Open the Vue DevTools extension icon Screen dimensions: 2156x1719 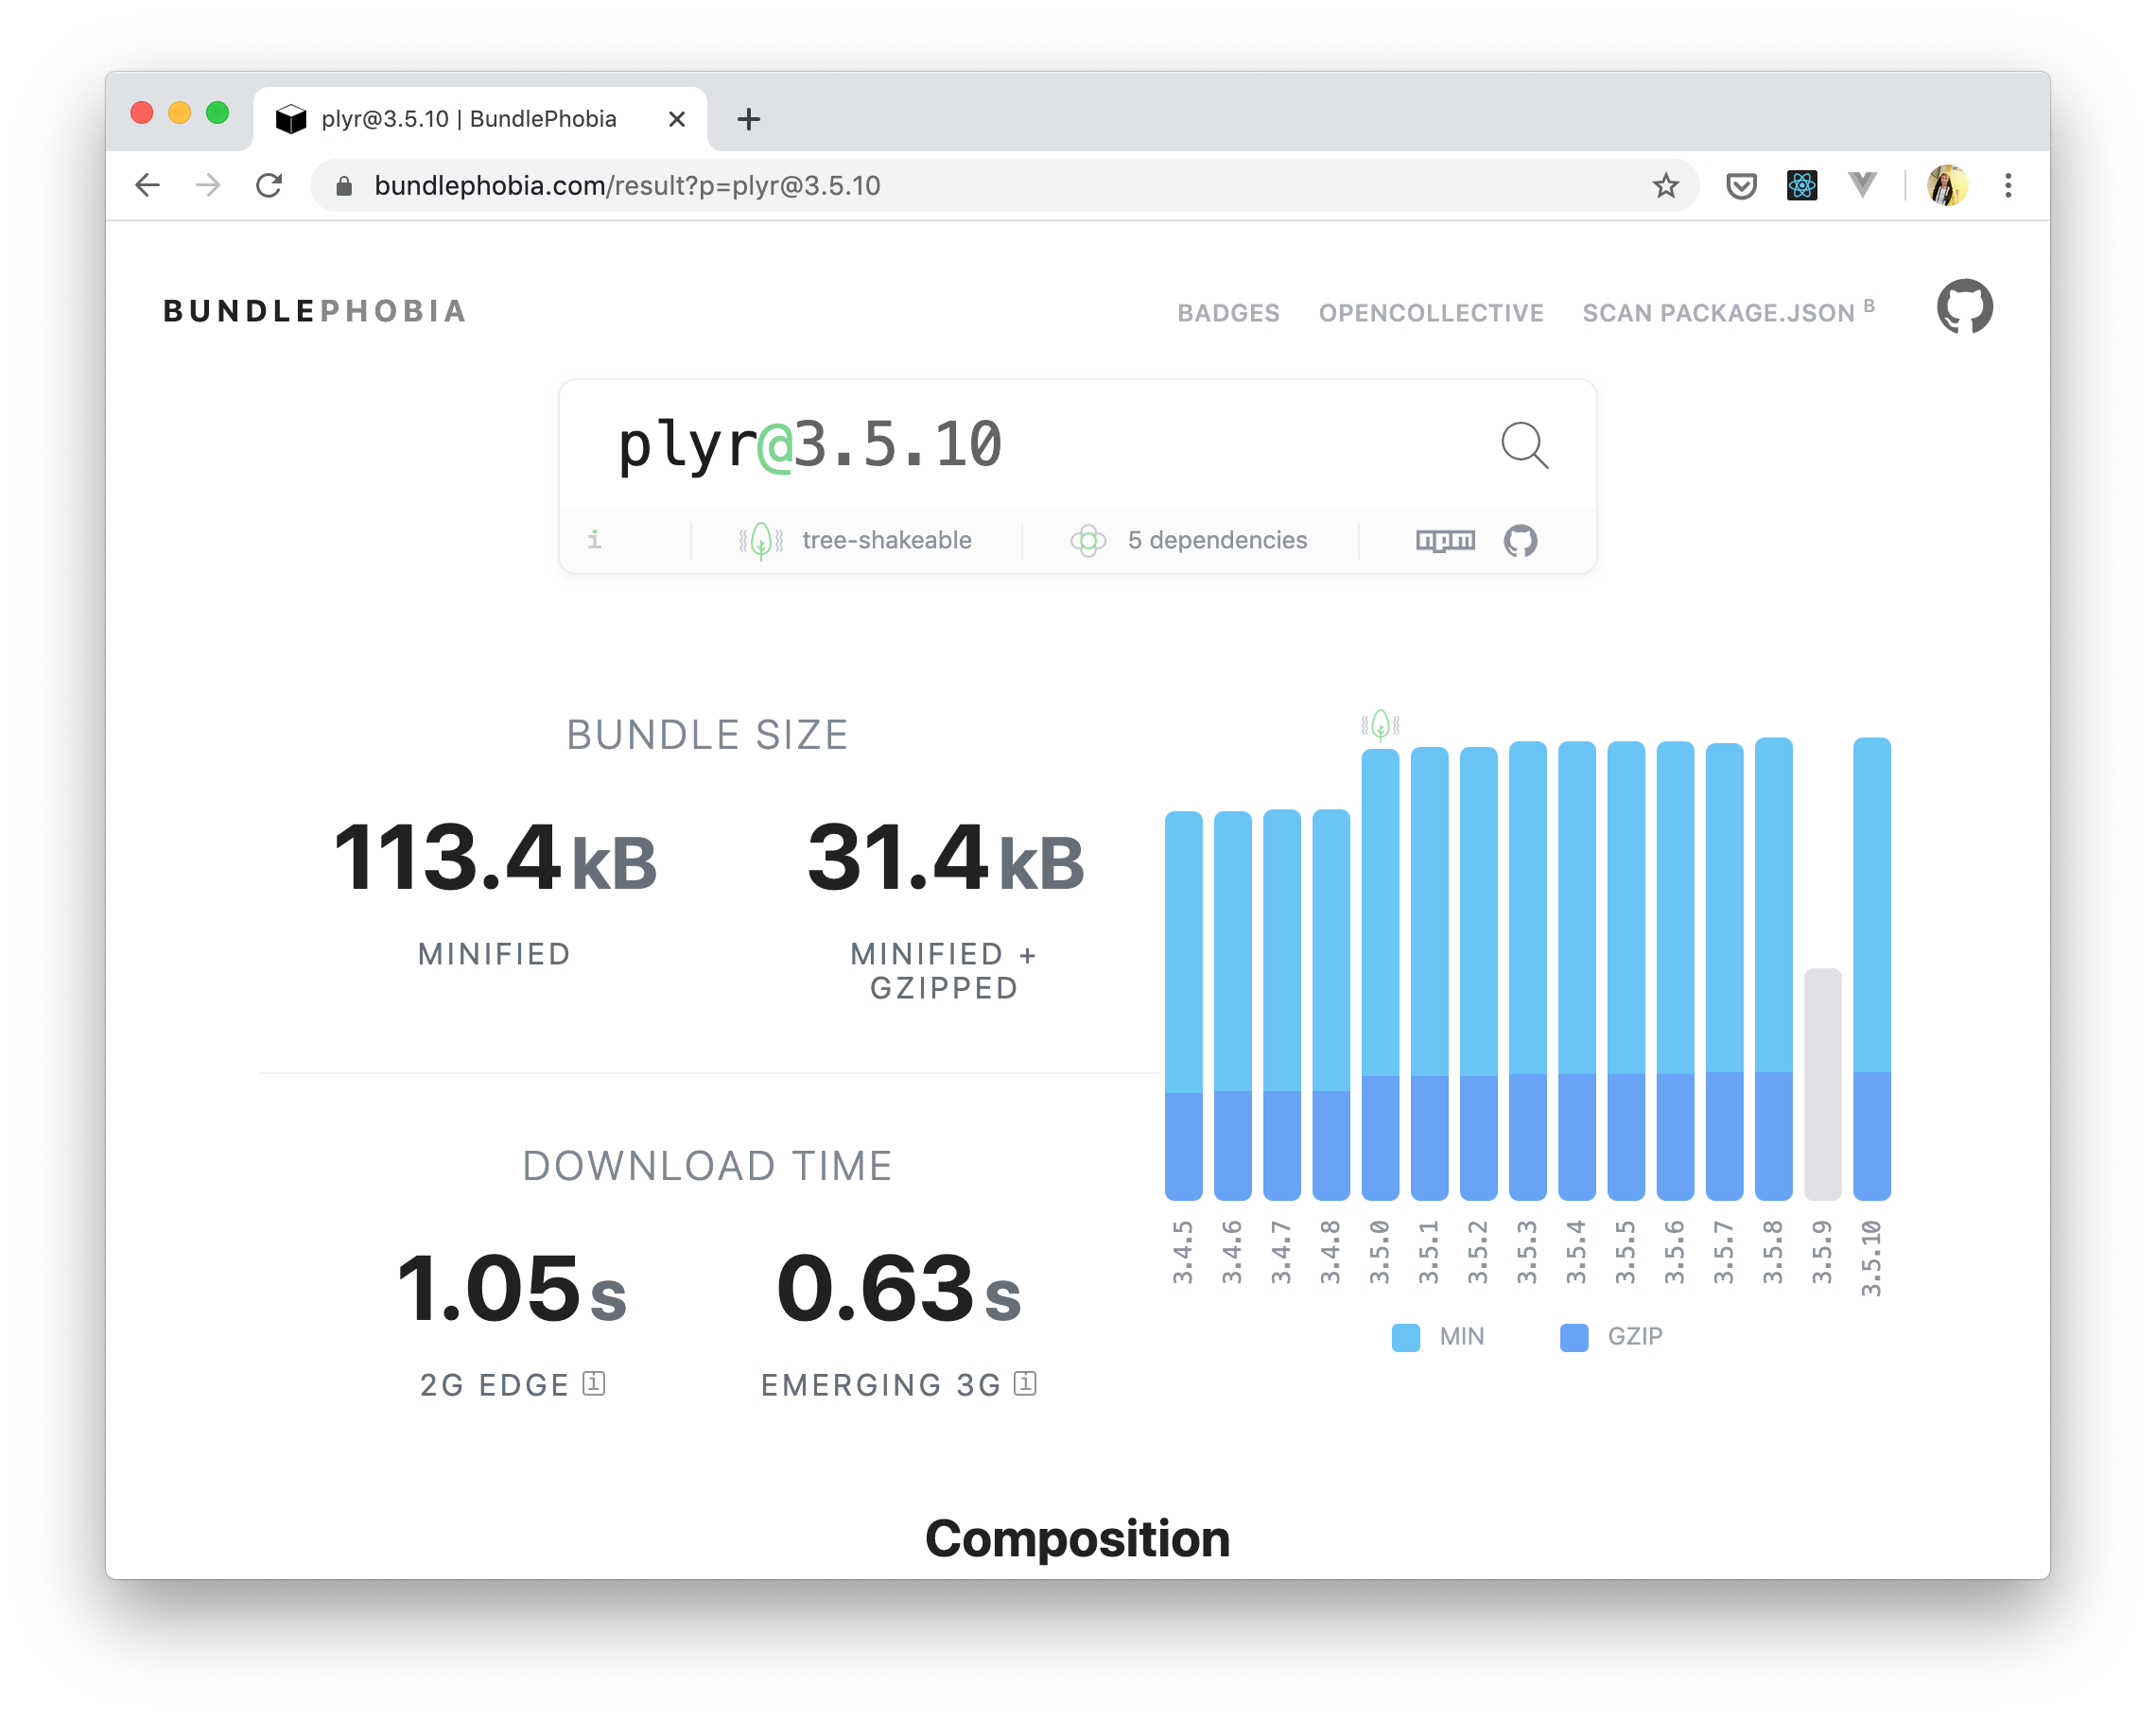pos(1862,185)
